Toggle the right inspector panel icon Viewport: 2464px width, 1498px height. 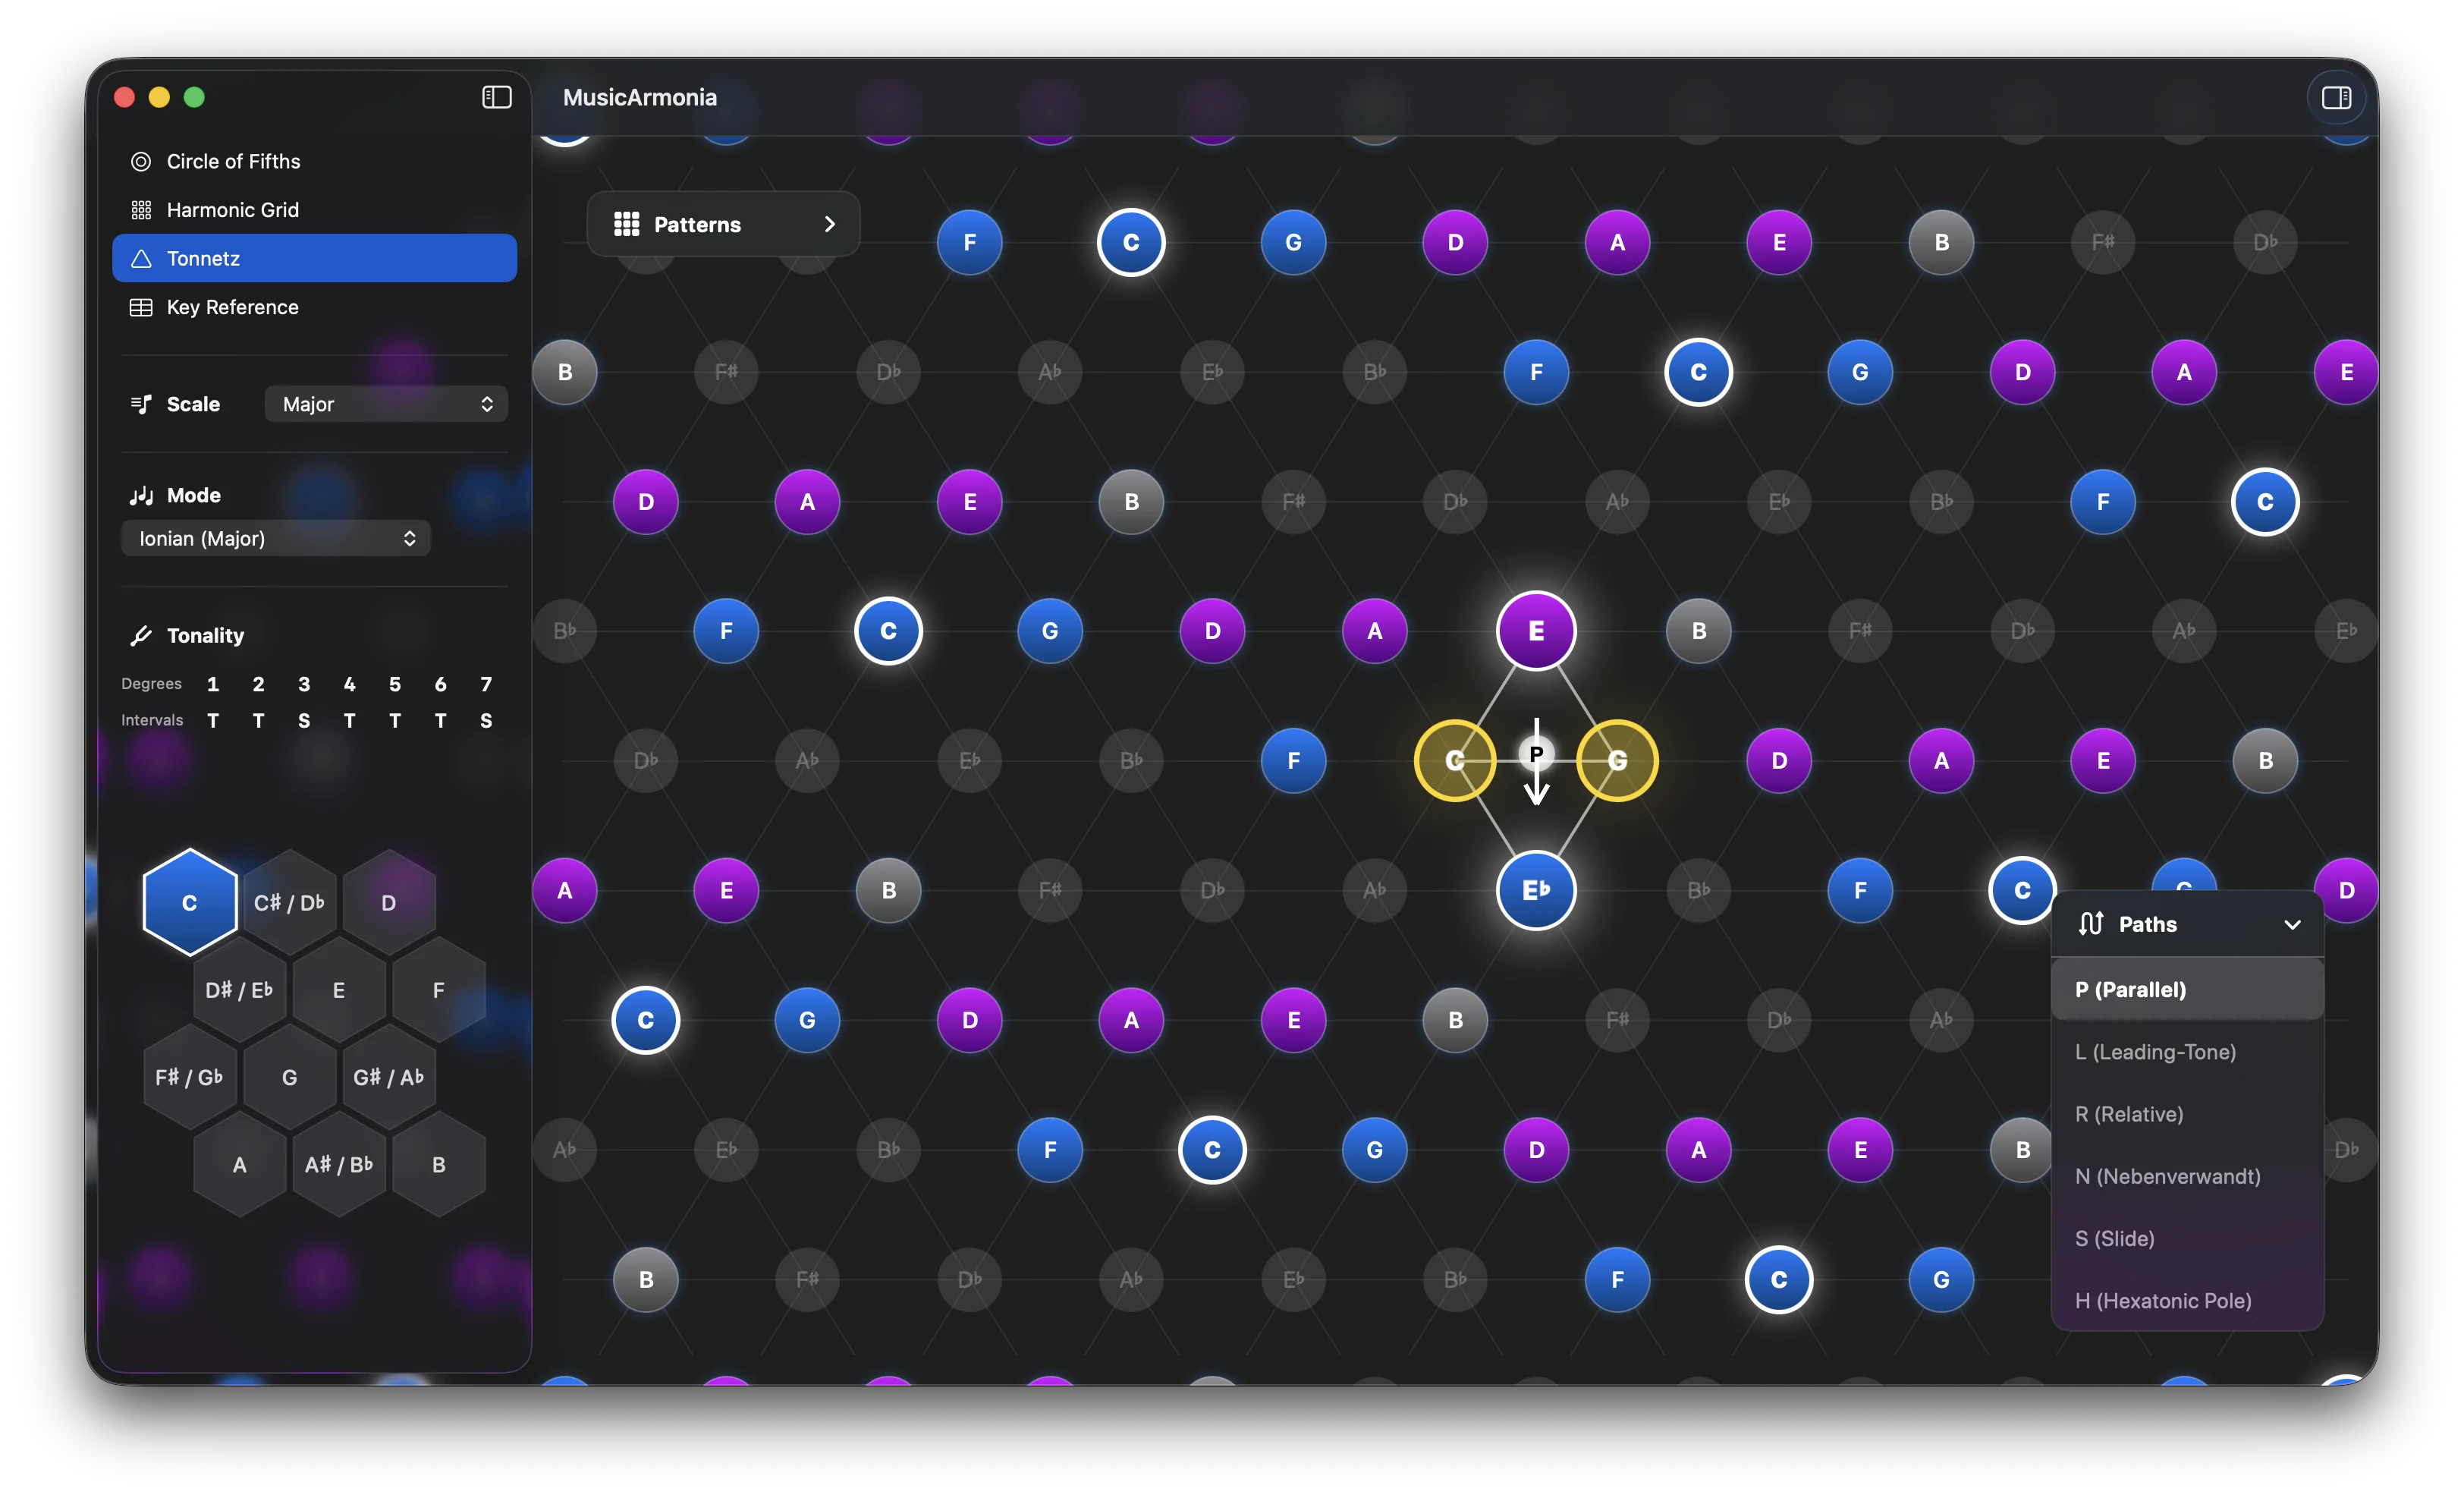tap(2336, 97)
